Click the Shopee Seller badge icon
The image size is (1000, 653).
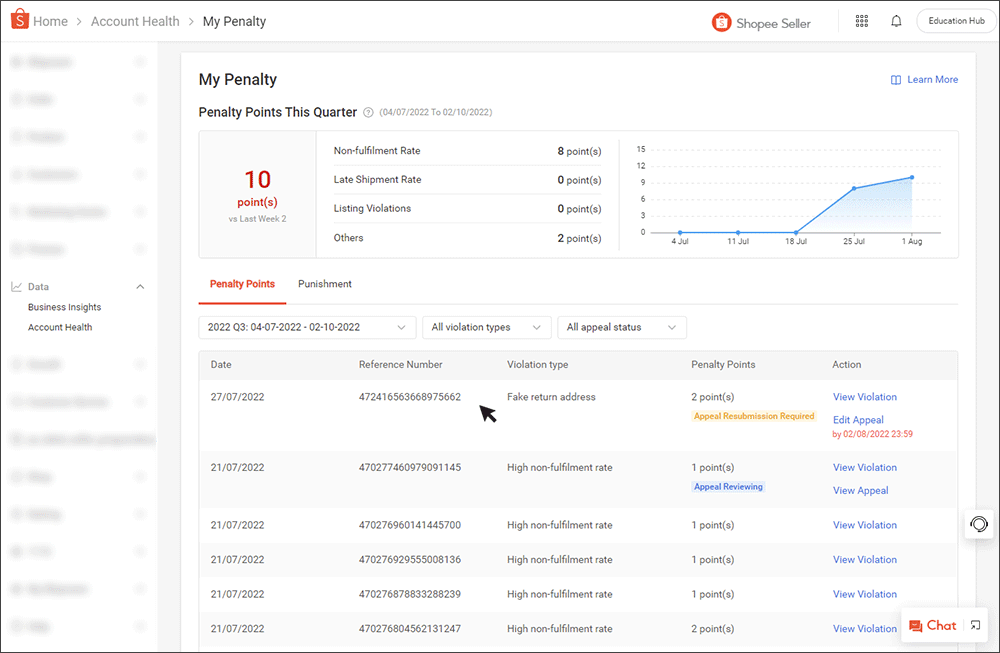click(x=722, y=21)
